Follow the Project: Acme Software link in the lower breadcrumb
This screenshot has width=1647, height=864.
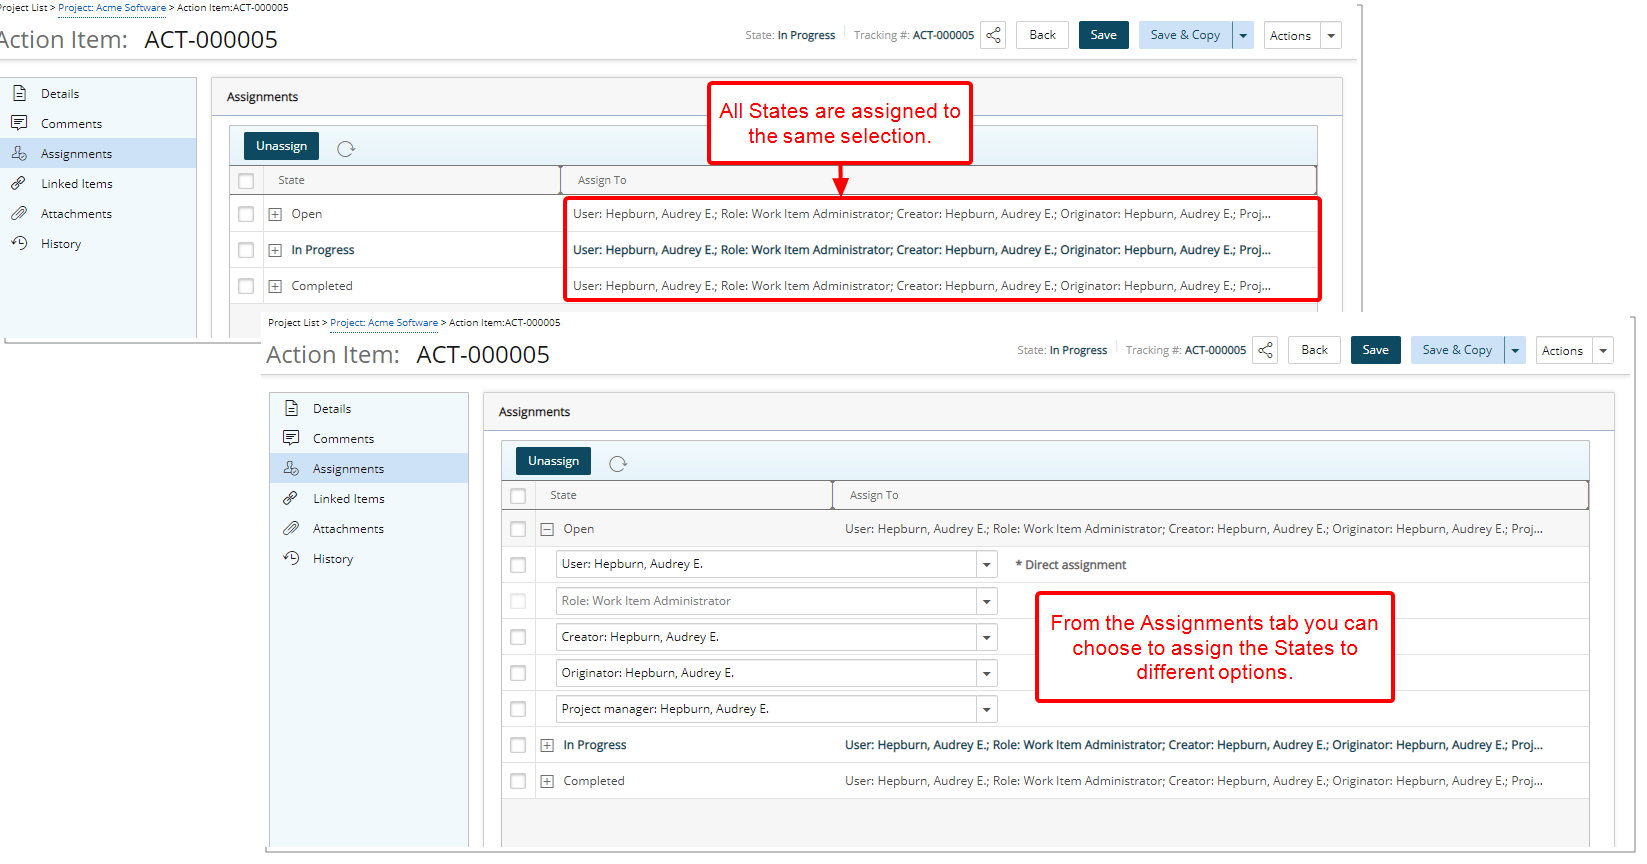[x=384, y=323]
